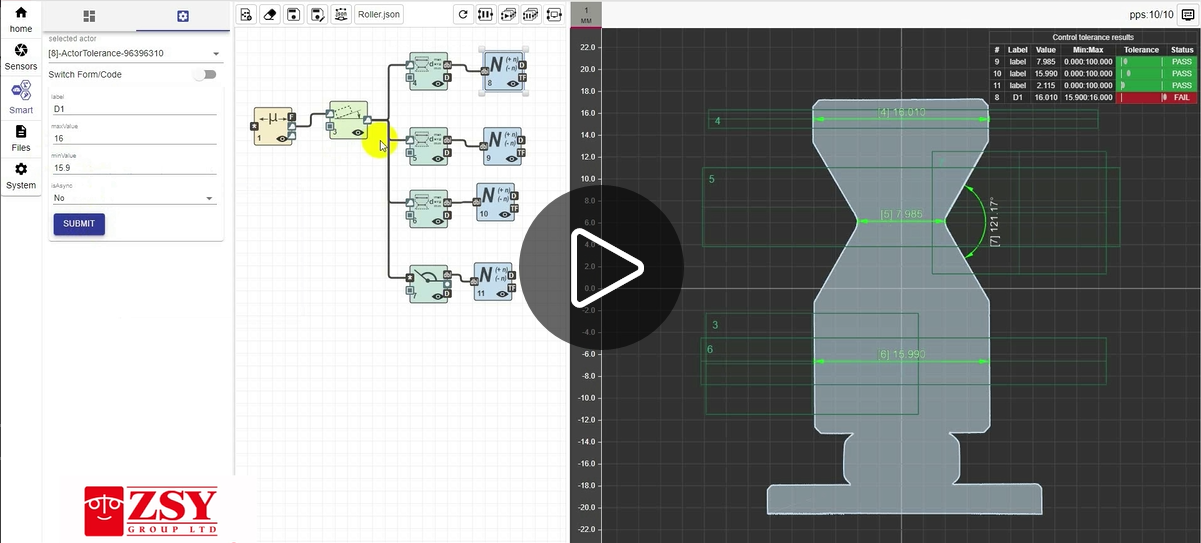This screenshot has height=543, width=1201.
Task: Click the eraser icon in the toolbar
Action: coord(269,15)
